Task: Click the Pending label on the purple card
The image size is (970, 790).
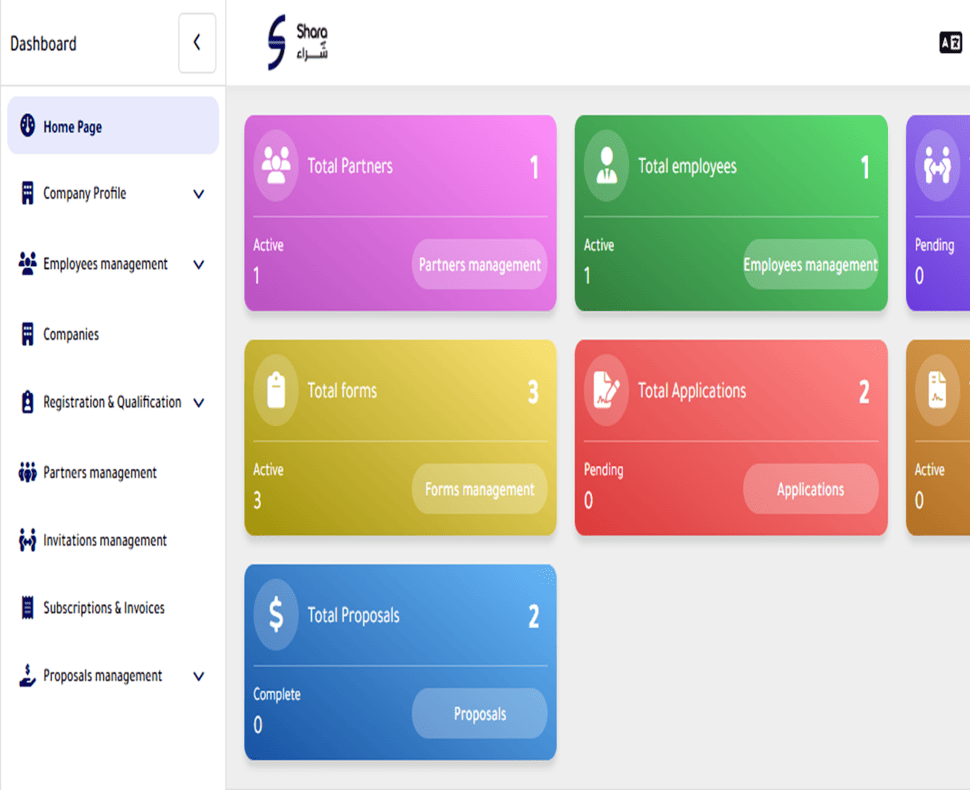Action: click(934, 245)
